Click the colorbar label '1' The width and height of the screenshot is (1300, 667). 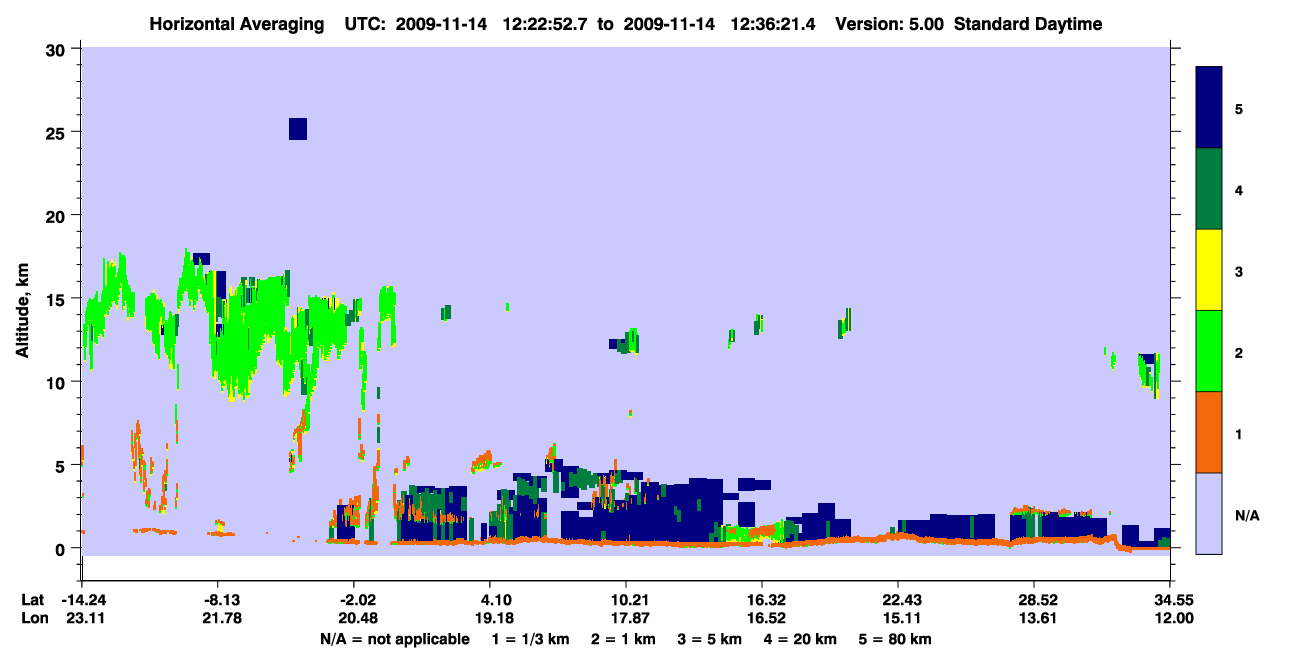coord(1239,434)
